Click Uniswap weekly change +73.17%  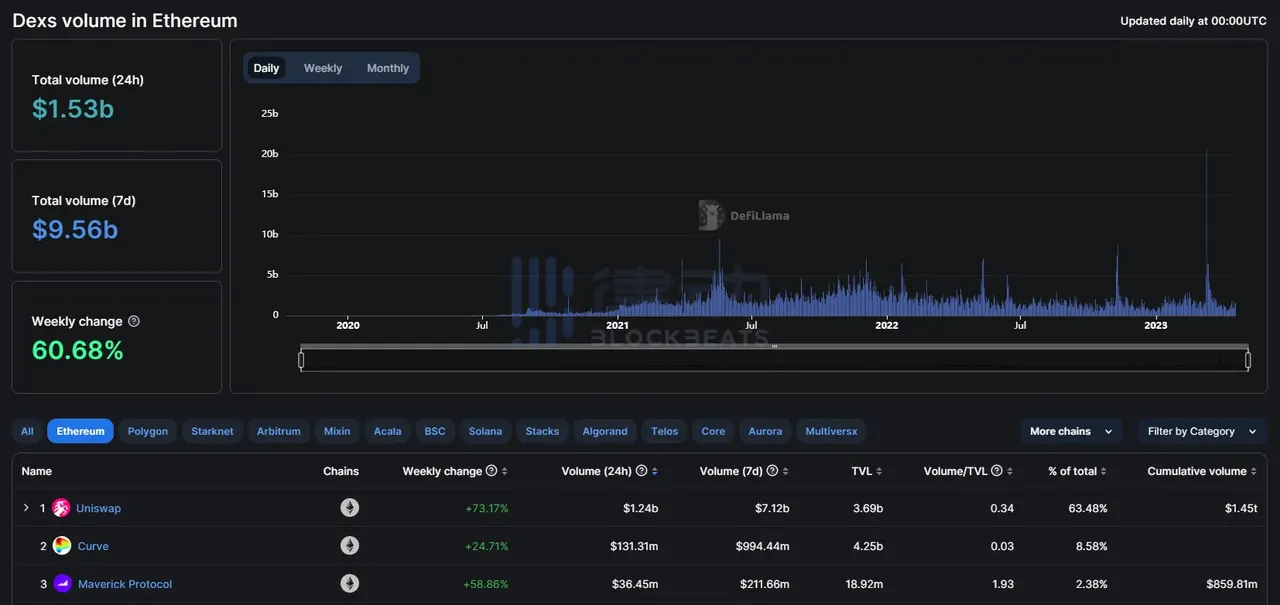click(487, 508)
